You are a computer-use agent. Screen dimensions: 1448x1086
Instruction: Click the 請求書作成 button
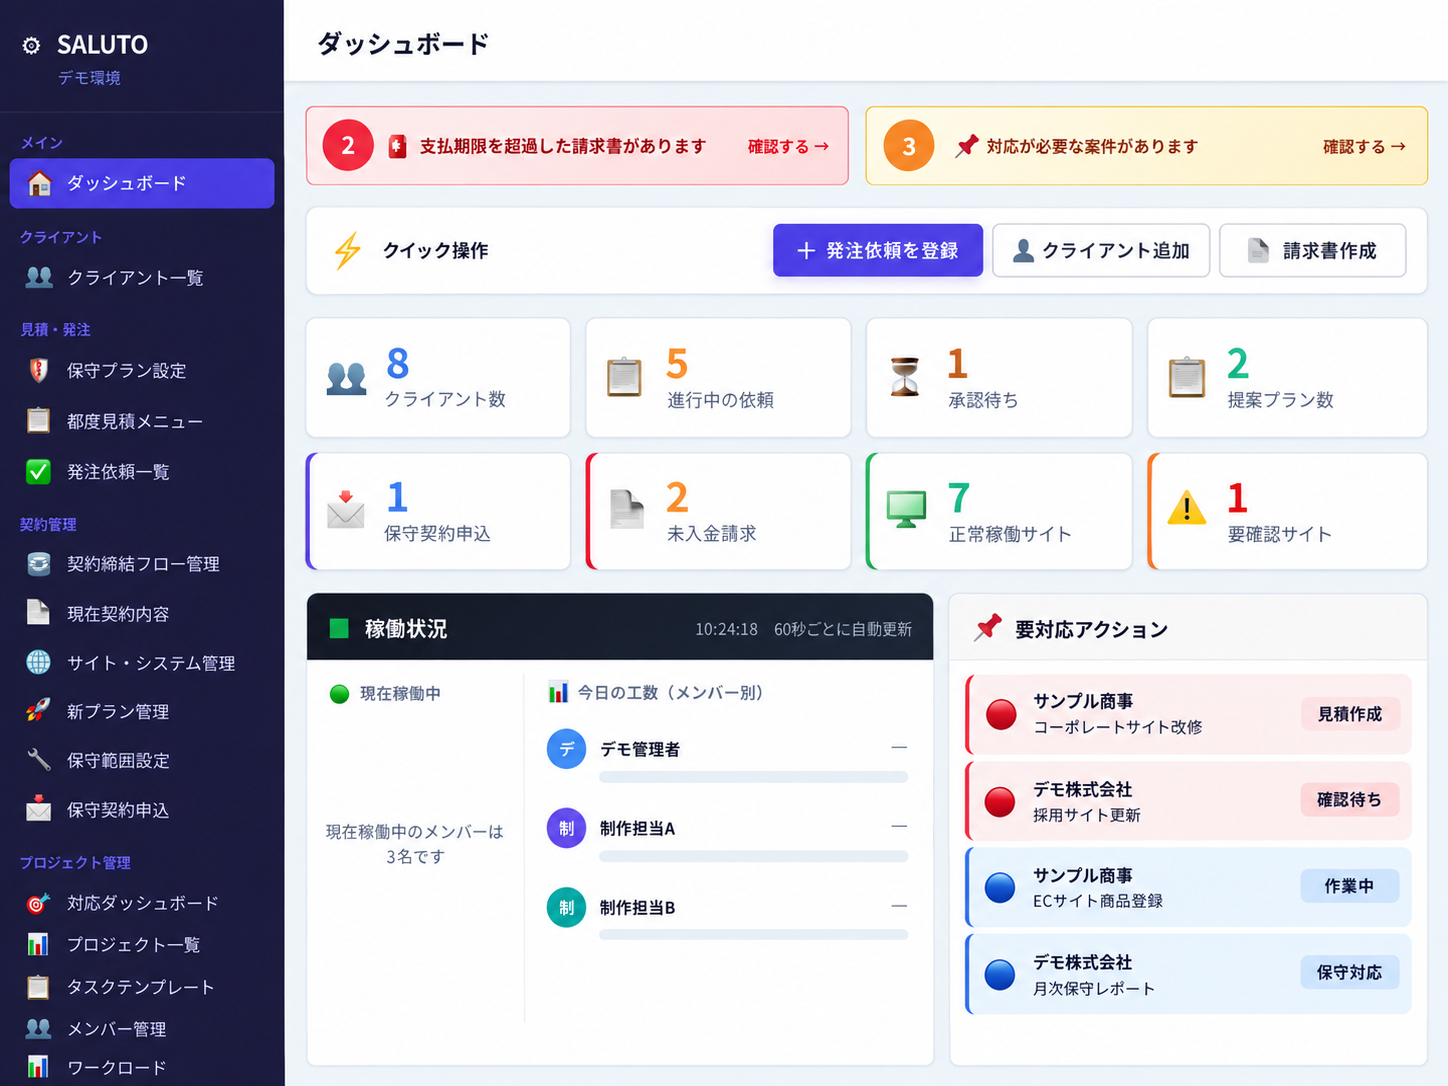coord(1313,250)
